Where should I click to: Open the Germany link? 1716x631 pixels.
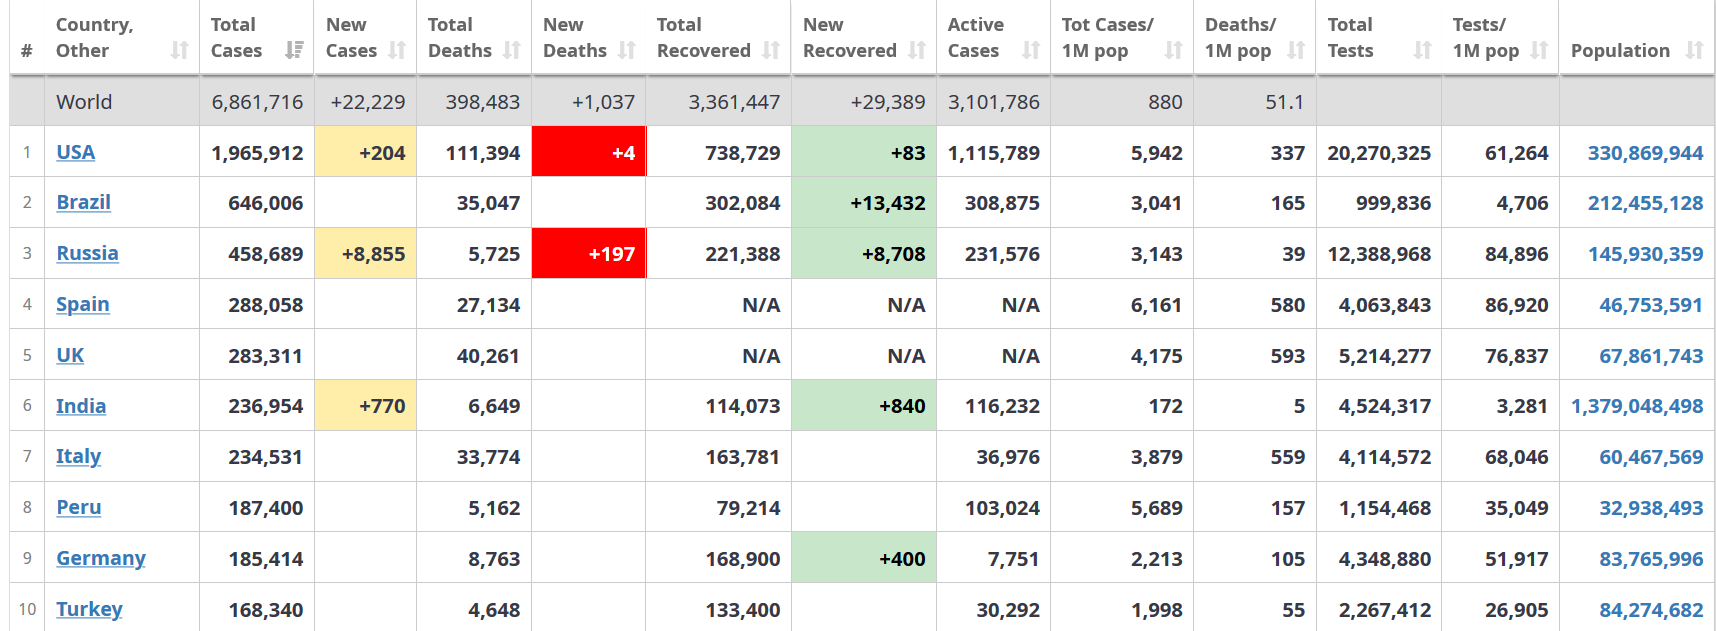[x=101, y=558]
